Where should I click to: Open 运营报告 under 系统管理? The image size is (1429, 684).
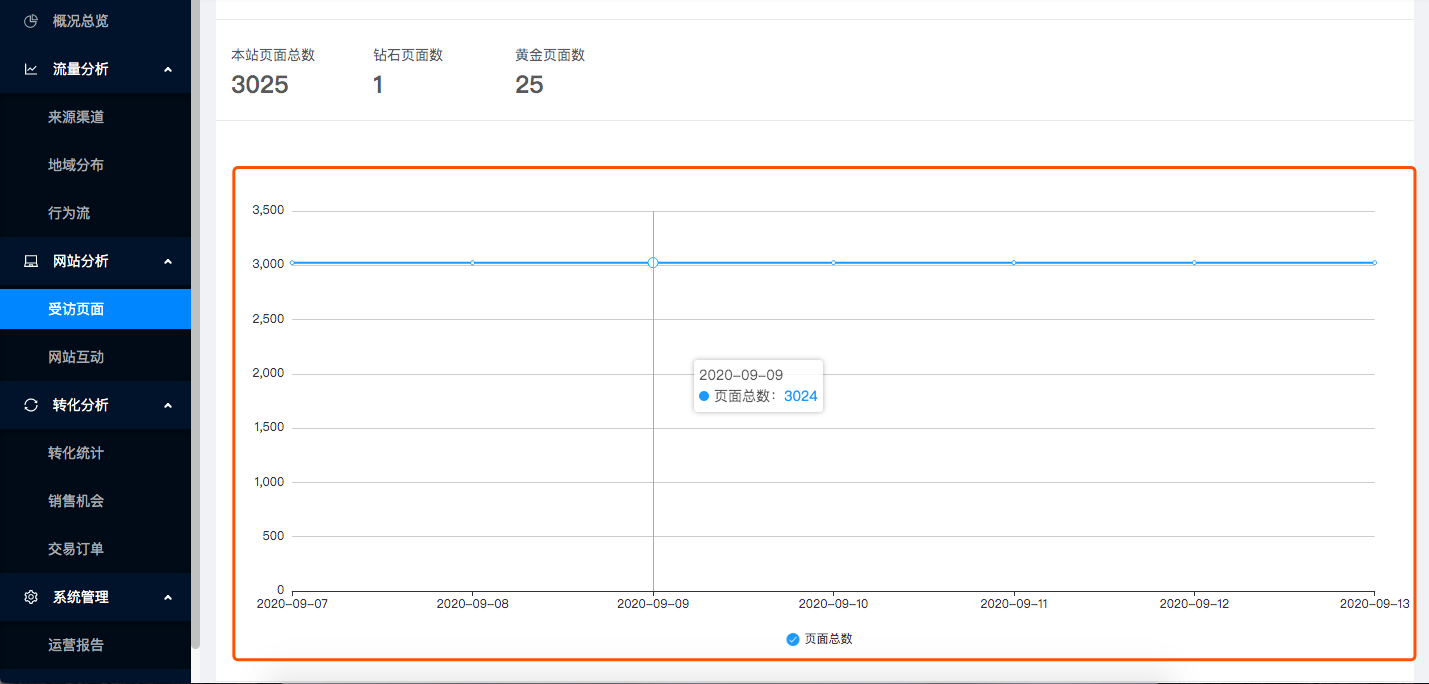(x=76, y=645)
